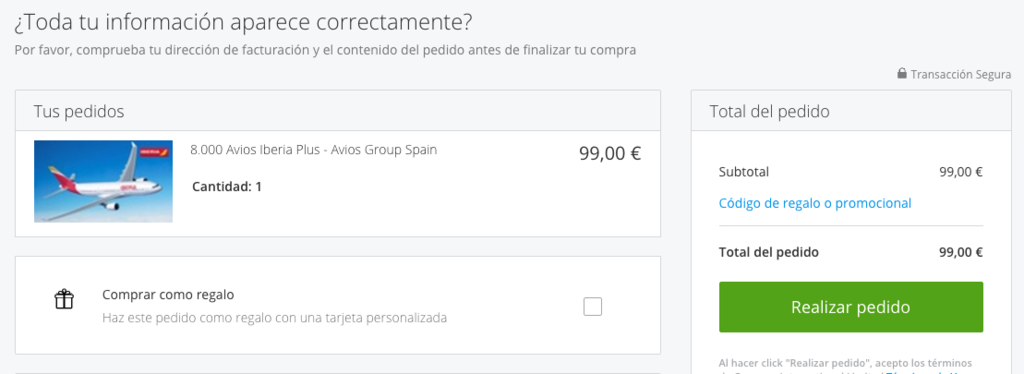1024x374 pixels.
Task: Click the personalised gift card description text
Action: [x=274, y=319]
